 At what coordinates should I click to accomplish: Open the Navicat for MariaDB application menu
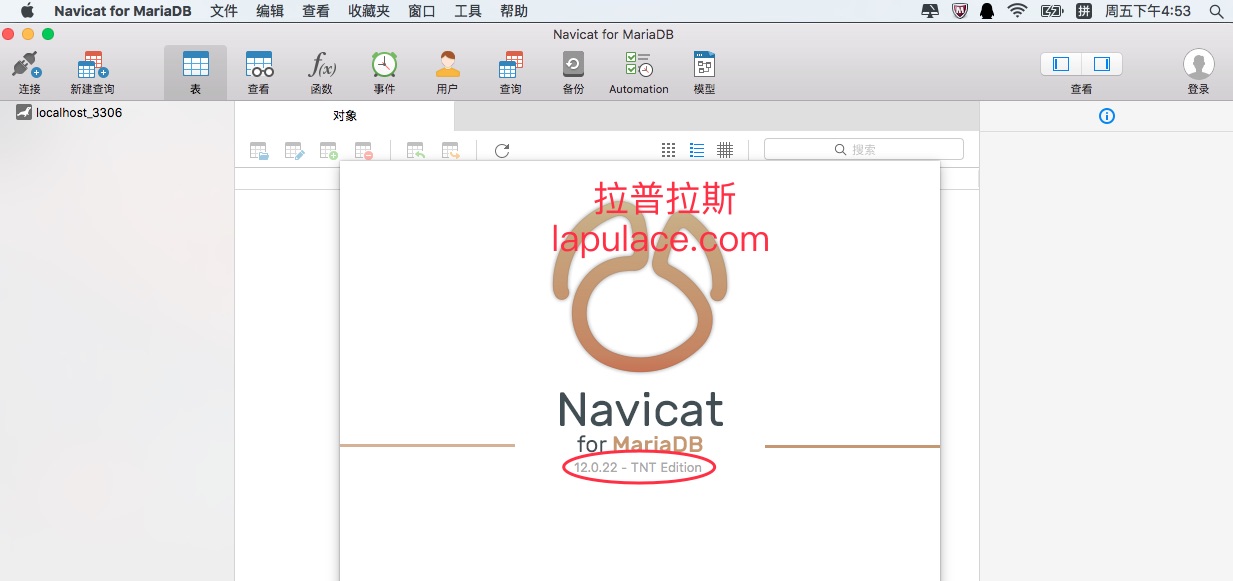coord(123,11)
